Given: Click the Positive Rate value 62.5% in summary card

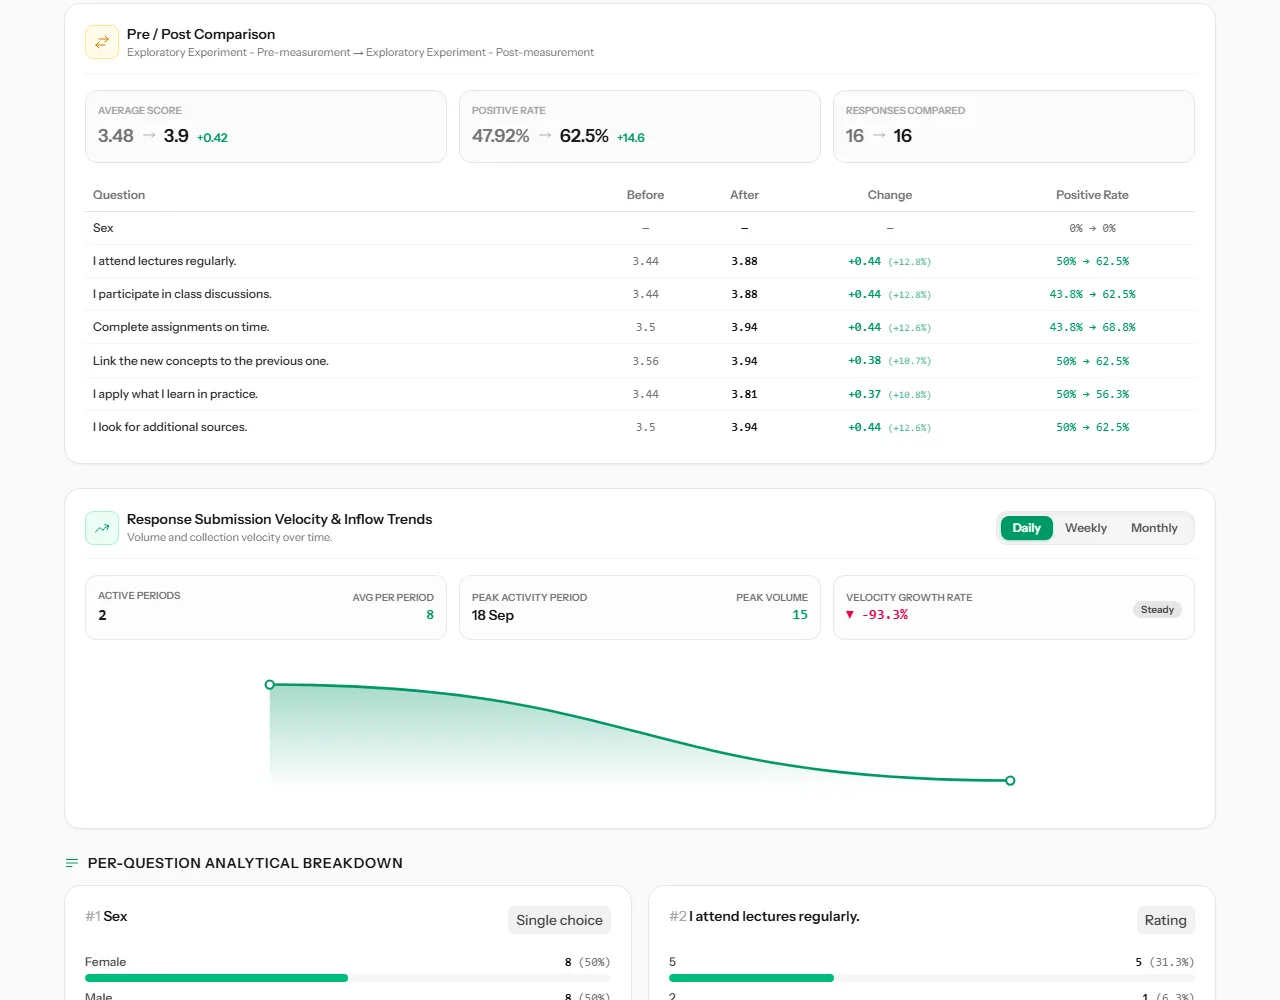Looking at the screenshot, I should [x=584, y=136].
